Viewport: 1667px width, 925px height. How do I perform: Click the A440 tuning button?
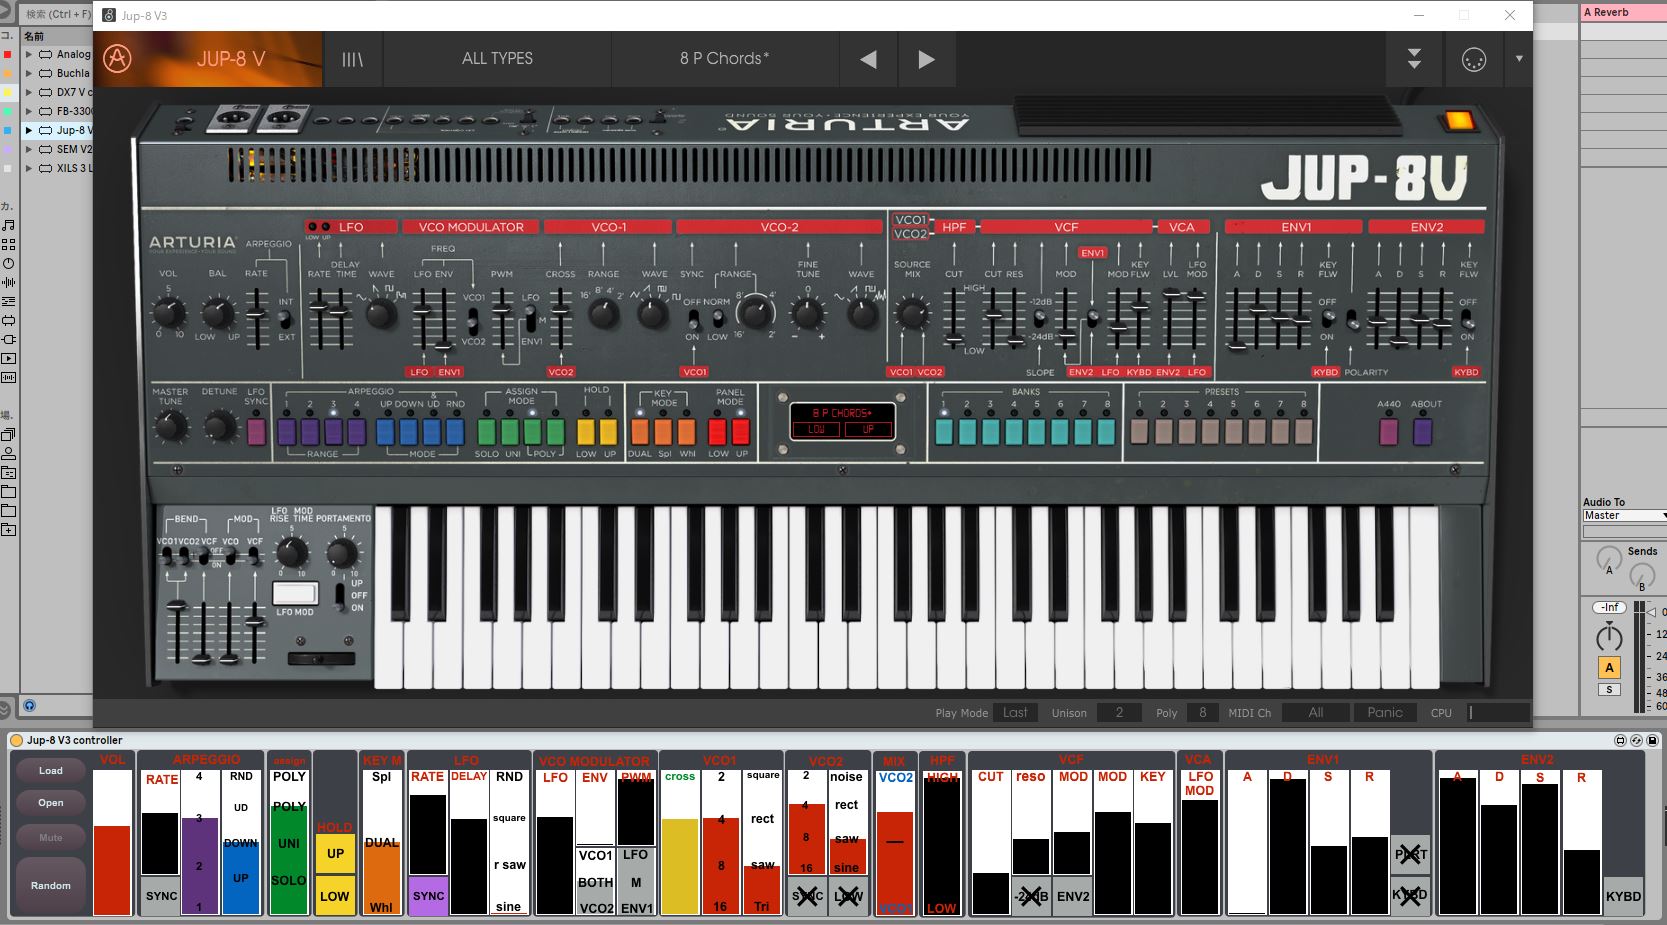[1388, 431]
